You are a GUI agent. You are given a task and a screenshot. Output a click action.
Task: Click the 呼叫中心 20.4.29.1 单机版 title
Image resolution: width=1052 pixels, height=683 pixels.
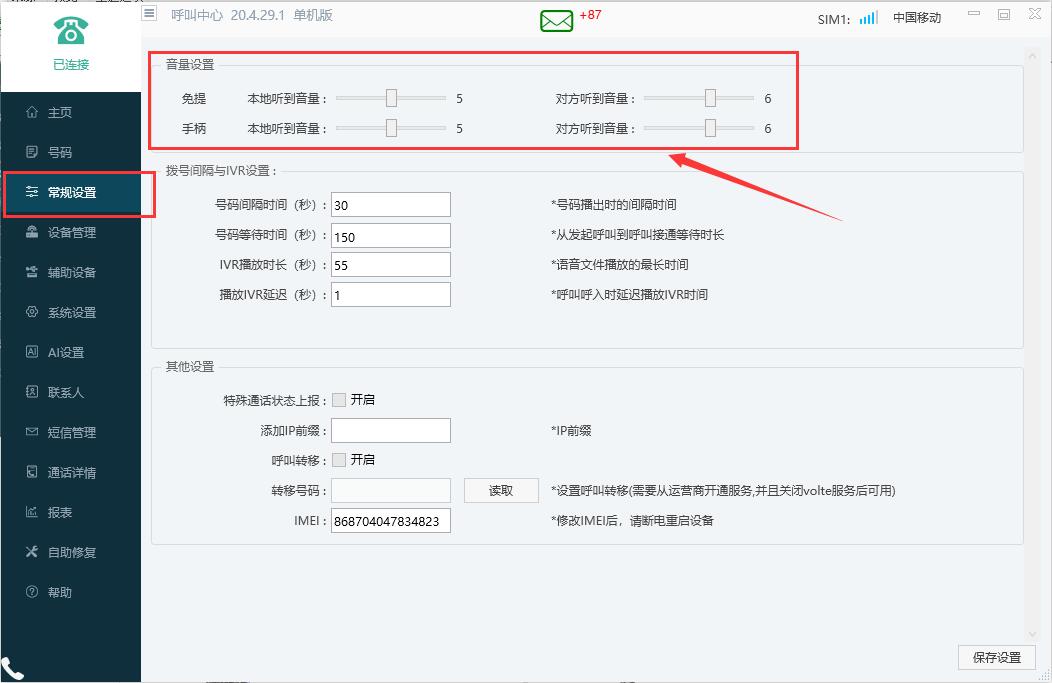[252, 15]
